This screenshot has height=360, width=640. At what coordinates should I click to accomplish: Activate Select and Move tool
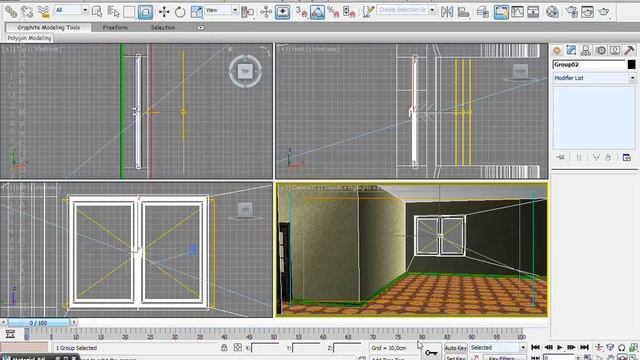164,11
